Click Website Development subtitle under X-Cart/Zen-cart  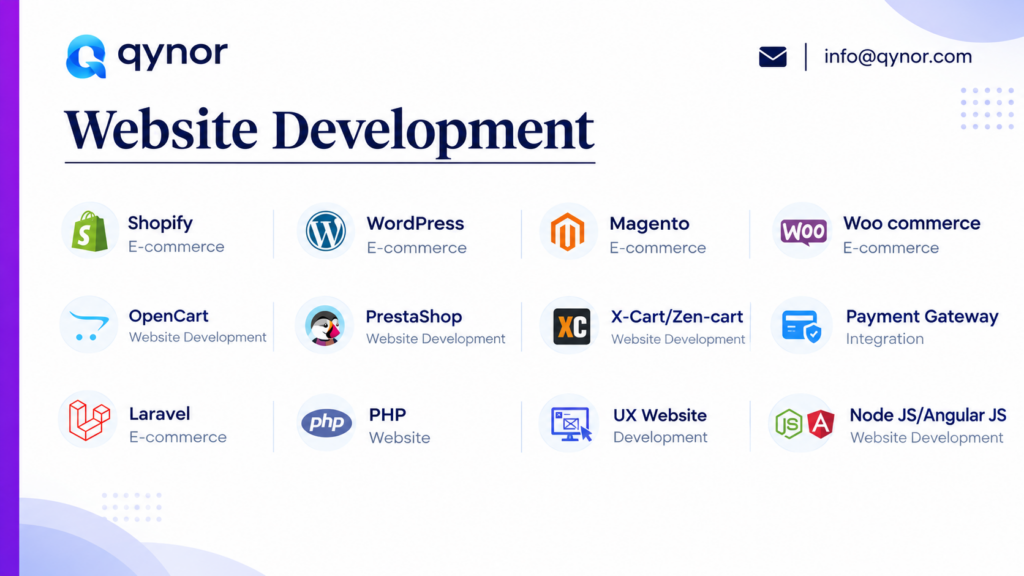point(678,340)
